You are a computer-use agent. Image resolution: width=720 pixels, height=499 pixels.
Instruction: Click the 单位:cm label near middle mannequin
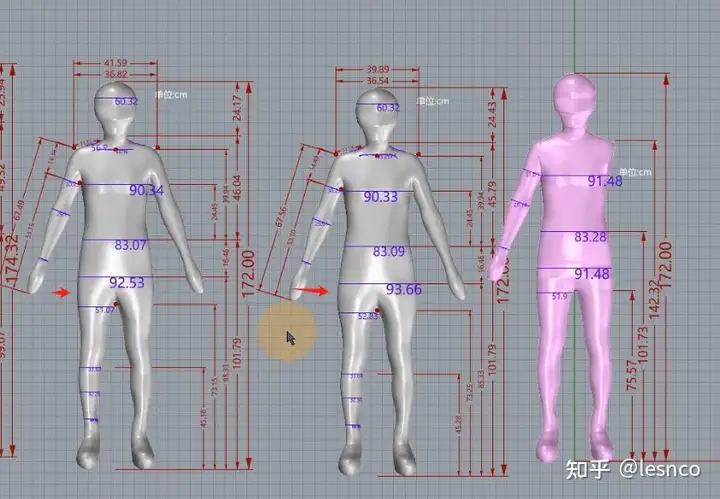tap(433, 101)
